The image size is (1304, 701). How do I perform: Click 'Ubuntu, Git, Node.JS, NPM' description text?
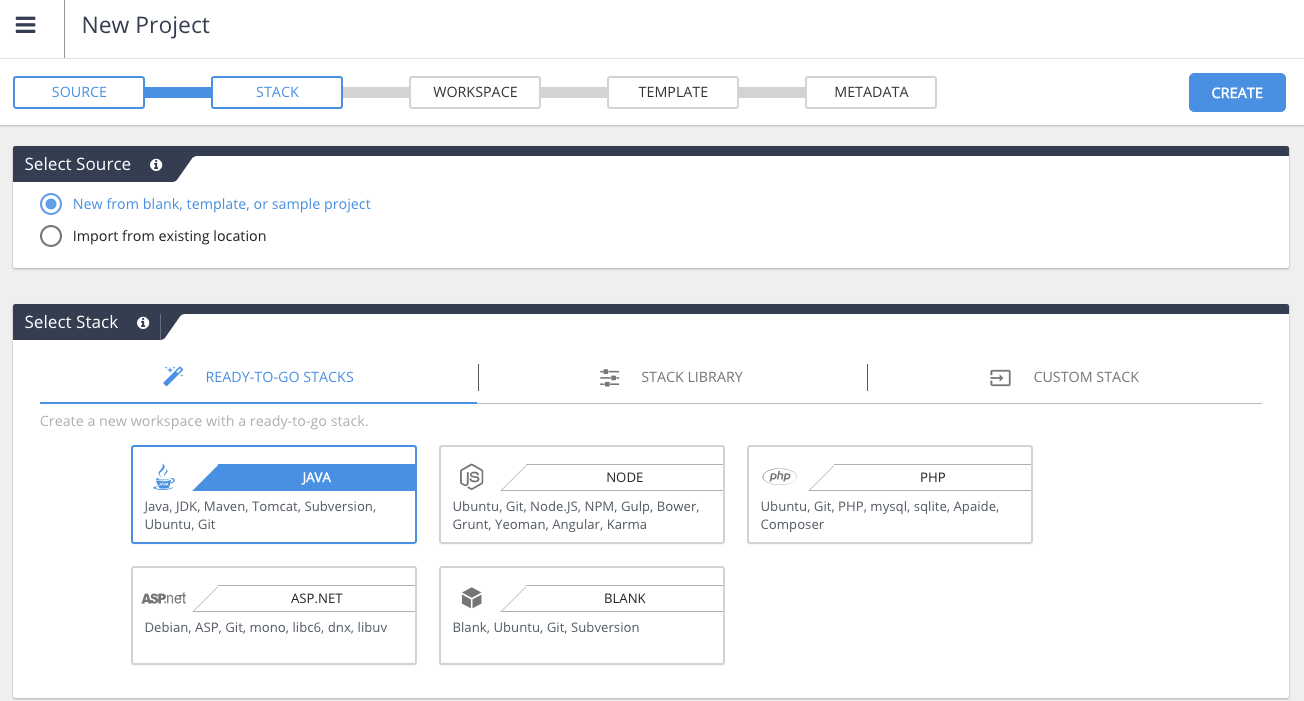pos(576,515)
